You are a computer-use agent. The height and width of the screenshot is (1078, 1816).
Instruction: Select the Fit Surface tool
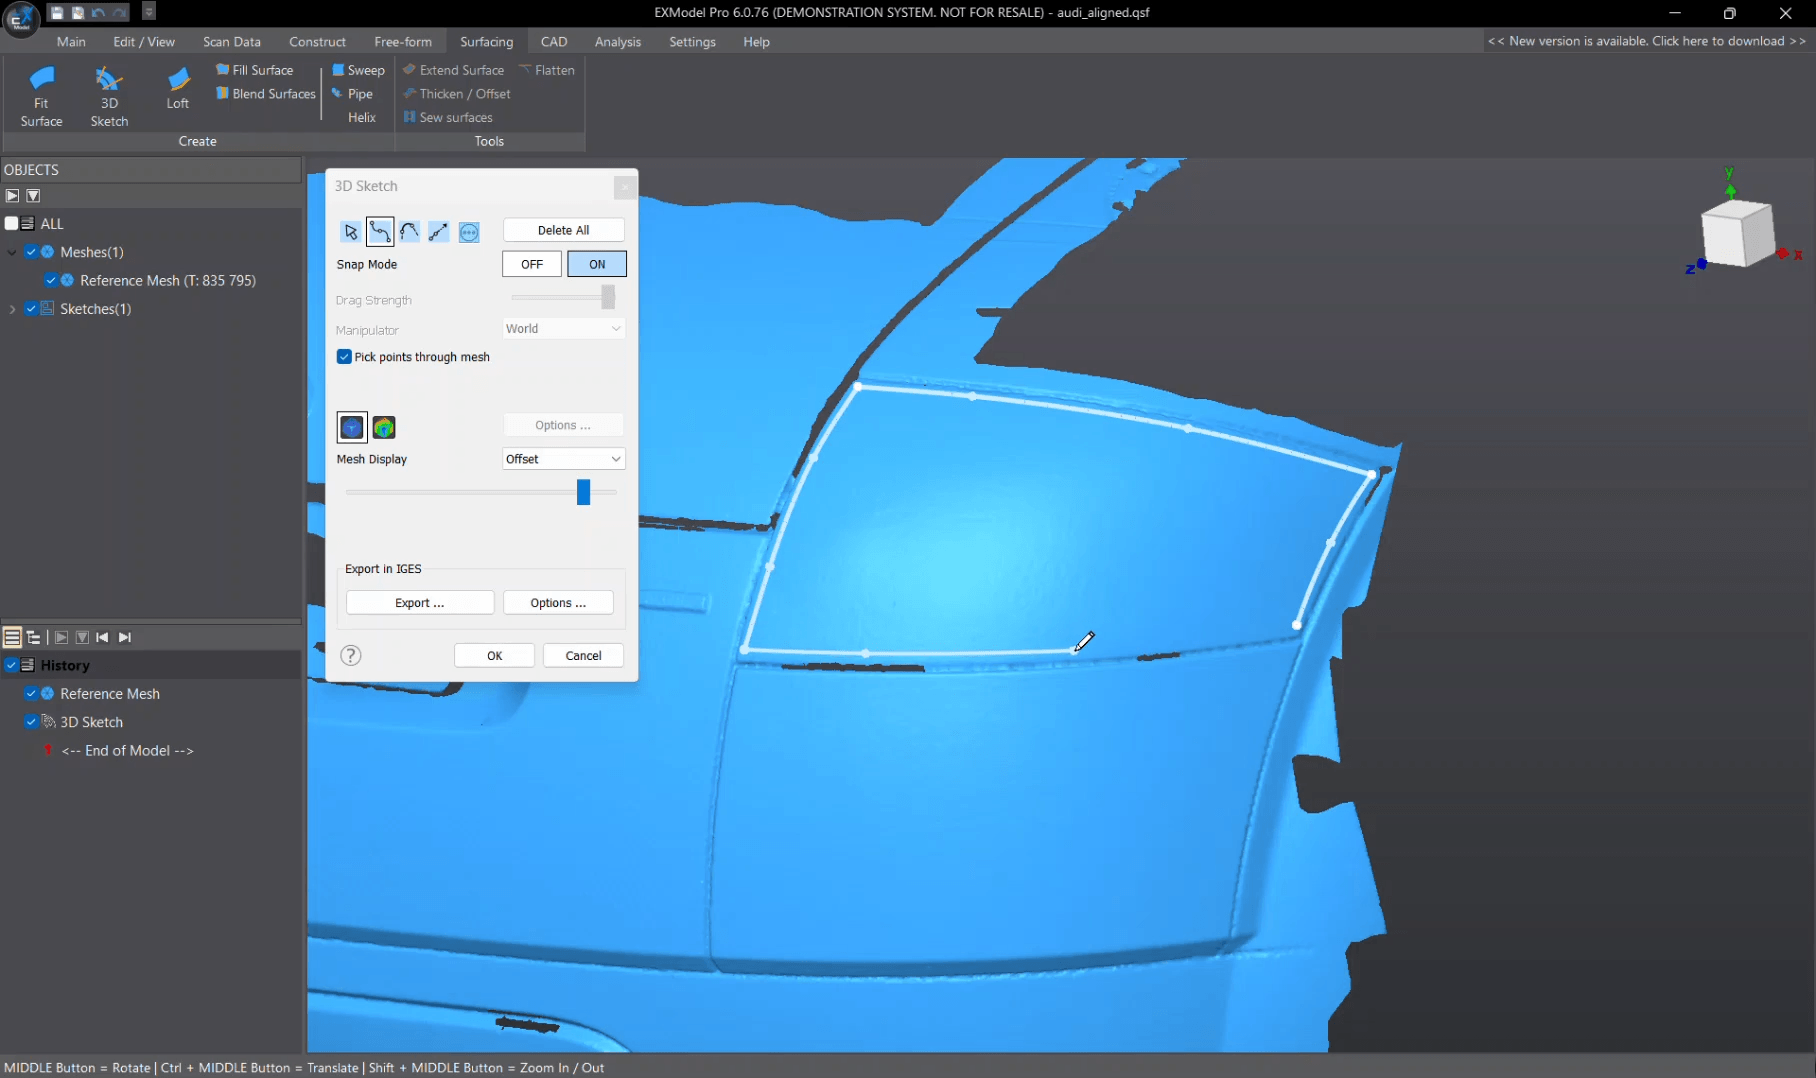tap(41, 94)
